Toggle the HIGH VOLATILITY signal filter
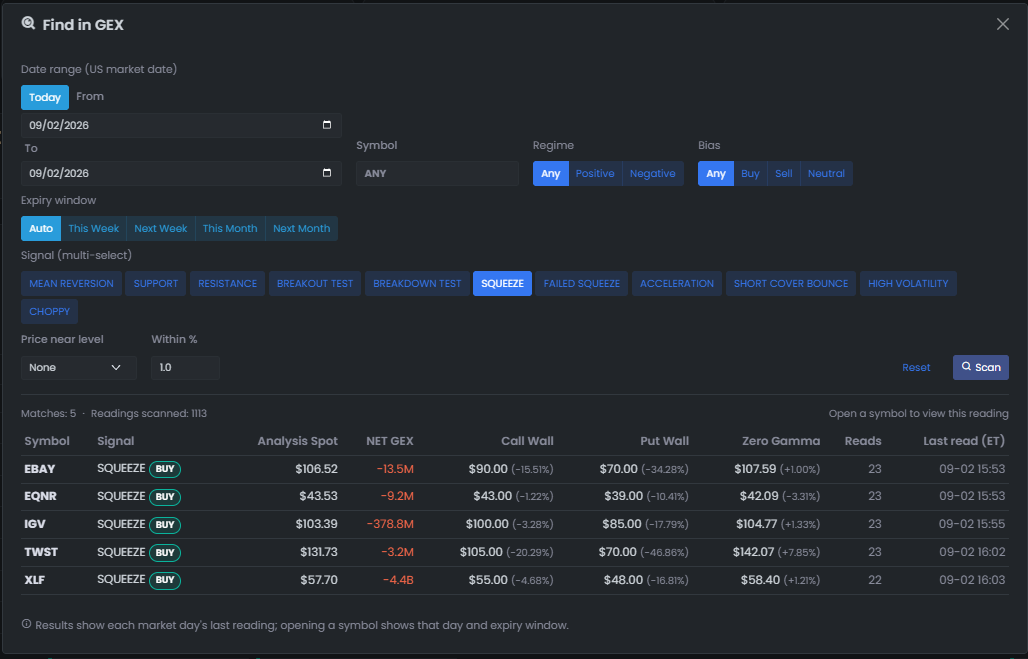The image size is (1028, 659). [x=908, y=283]
